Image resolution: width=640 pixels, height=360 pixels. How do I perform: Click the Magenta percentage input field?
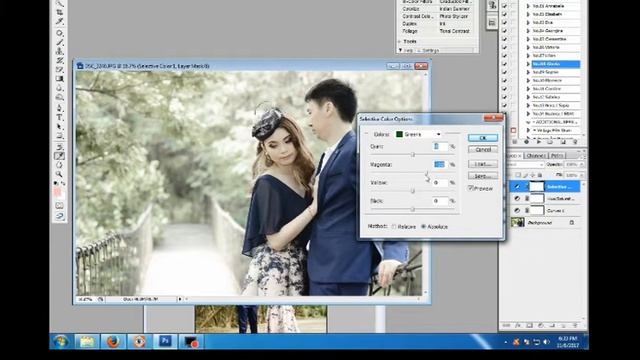[x=440, y=164]
